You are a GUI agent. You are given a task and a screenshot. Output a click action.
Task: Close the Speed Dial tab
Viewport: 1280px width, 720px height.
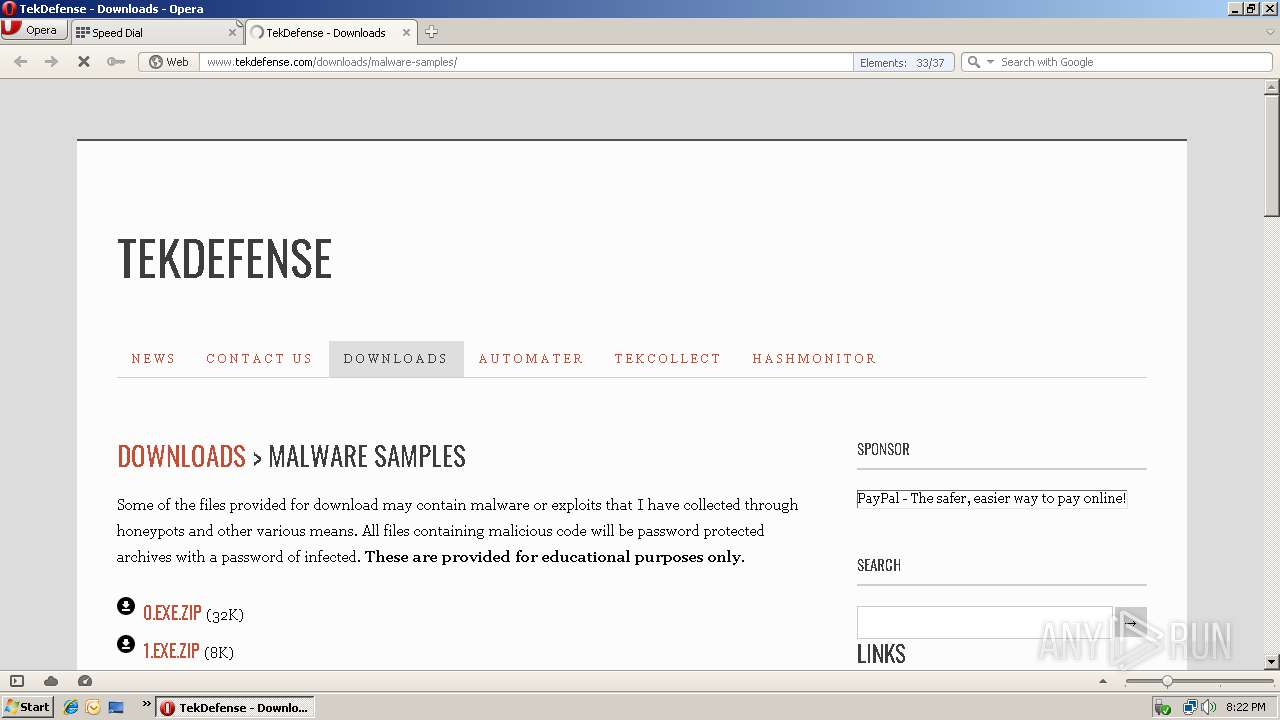(232, 32)
